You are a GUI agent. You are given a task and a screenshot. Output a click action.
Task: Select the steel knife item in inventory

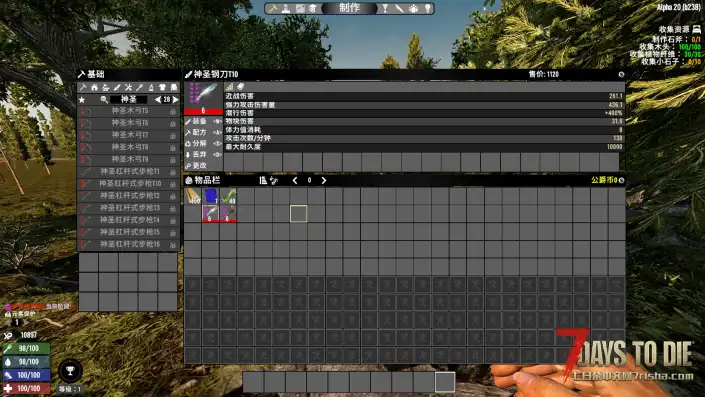click(x=210, y=214)
